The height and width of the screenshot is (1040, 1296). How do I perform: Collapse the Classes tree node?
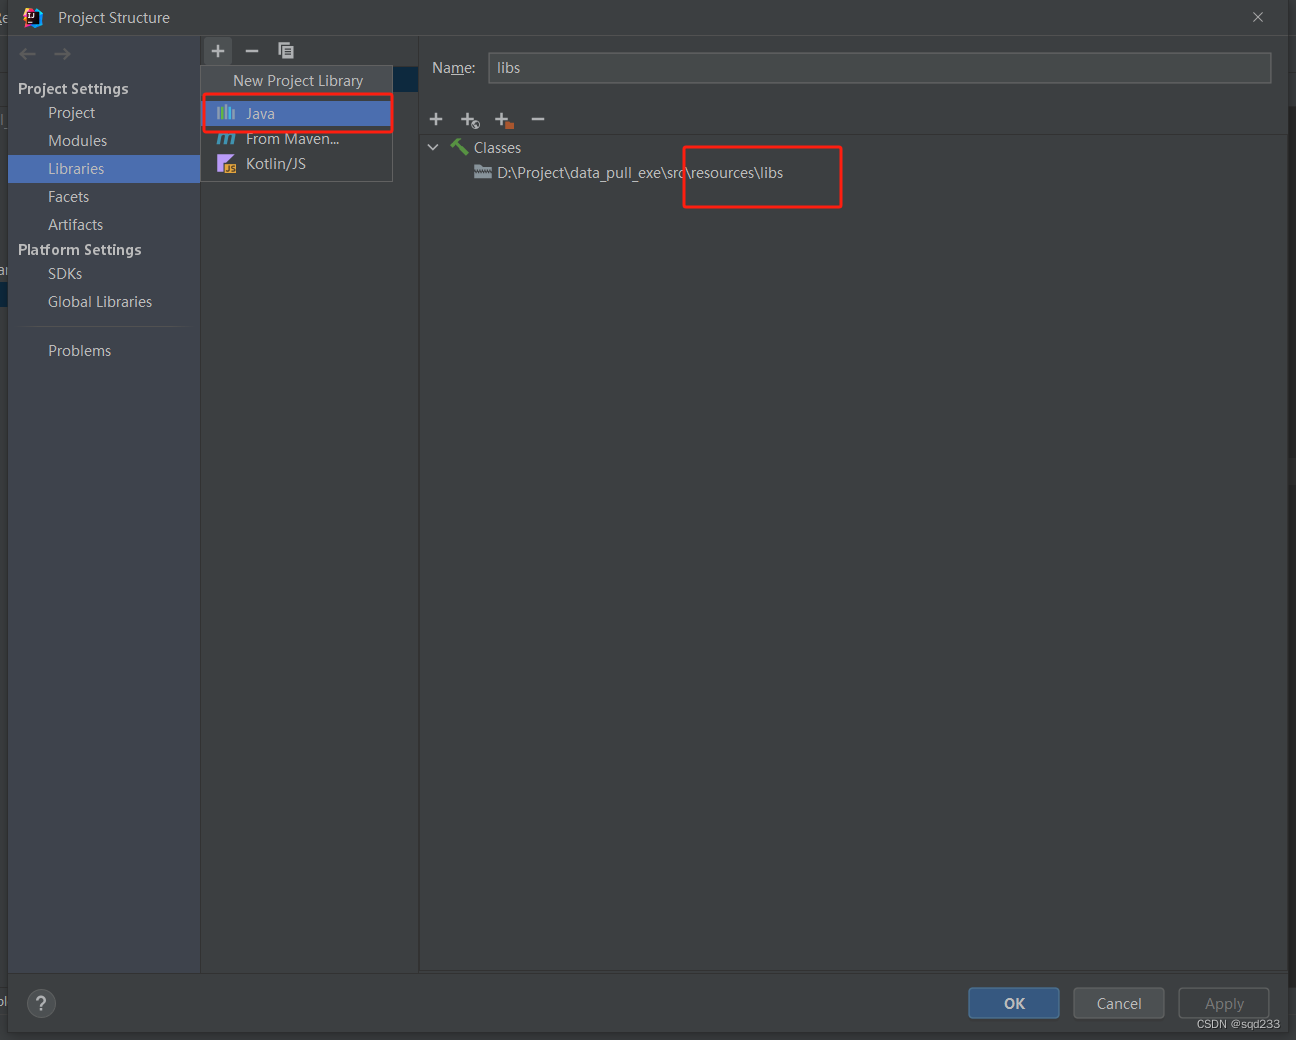point(433,147)
